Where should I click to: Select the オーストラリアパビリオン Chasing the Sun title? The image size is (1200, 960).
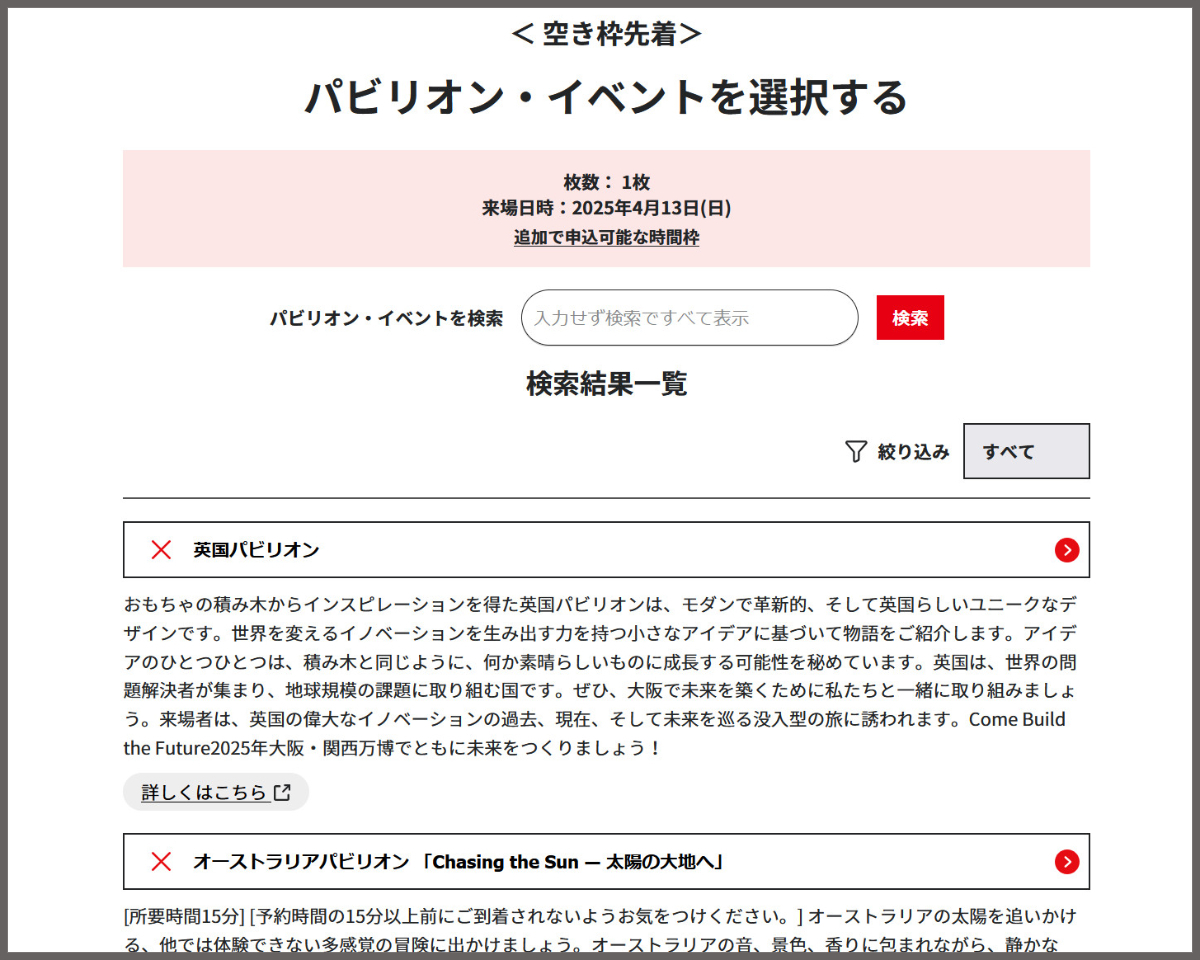click(458, 862)
